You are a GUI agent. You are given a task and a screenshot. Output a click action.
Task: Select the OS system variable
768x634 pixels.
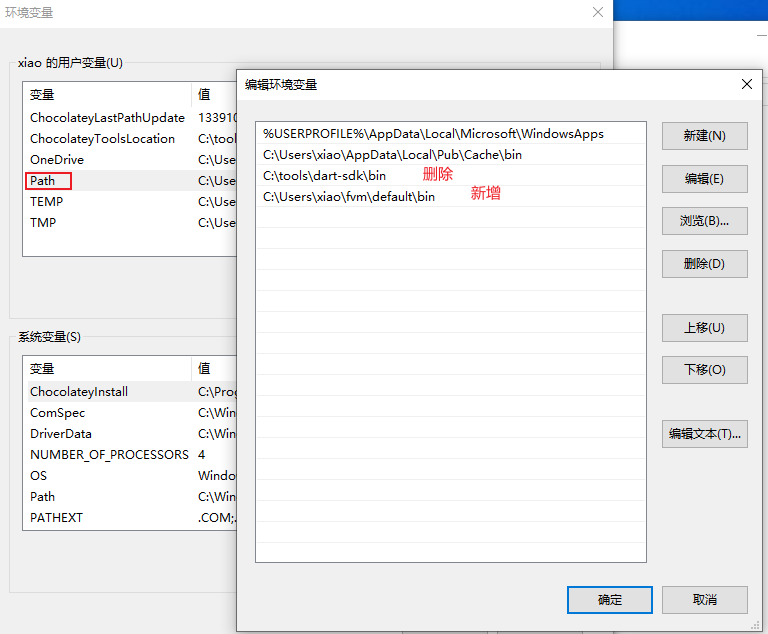click(x=131, y=476)
